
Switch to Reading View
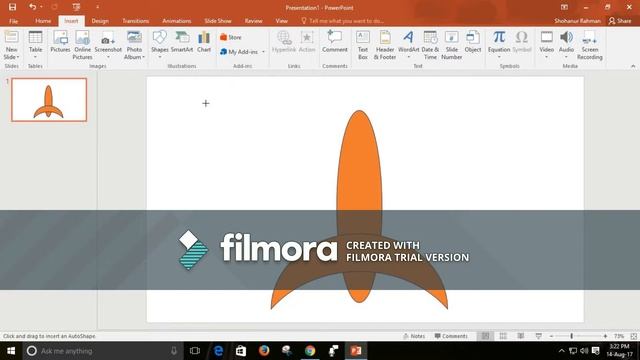(521, 336)
